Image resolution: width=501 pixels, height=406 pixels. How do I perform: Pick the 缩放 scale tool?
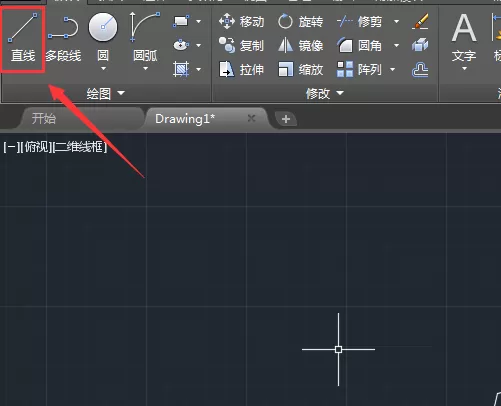pyautogui.click(x=300, y=69)
